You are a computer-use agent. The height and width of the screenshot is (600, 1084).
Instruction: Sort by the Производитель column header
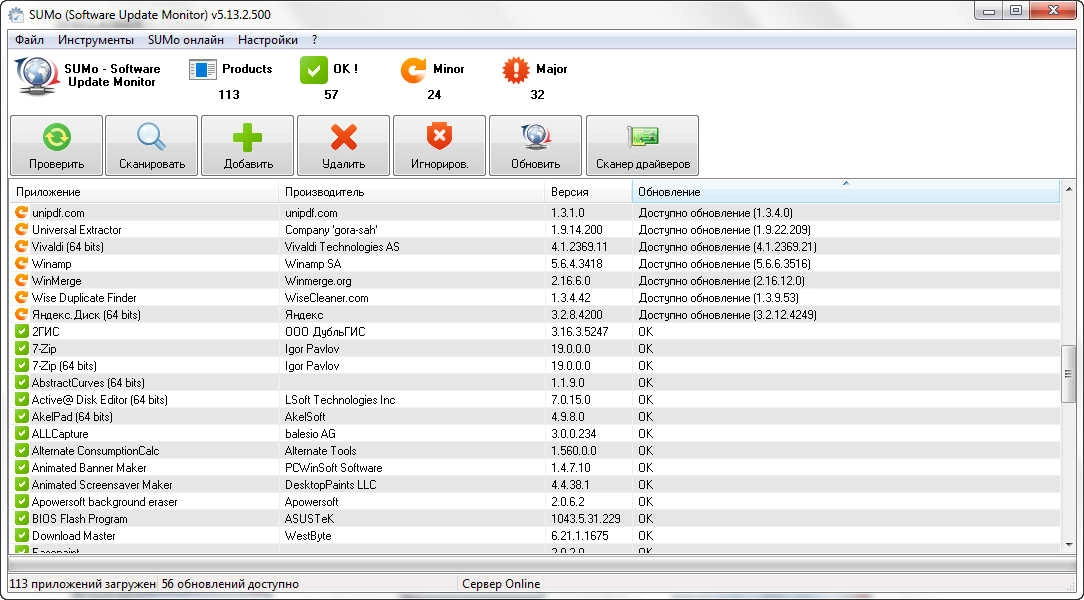click(411, 191)
